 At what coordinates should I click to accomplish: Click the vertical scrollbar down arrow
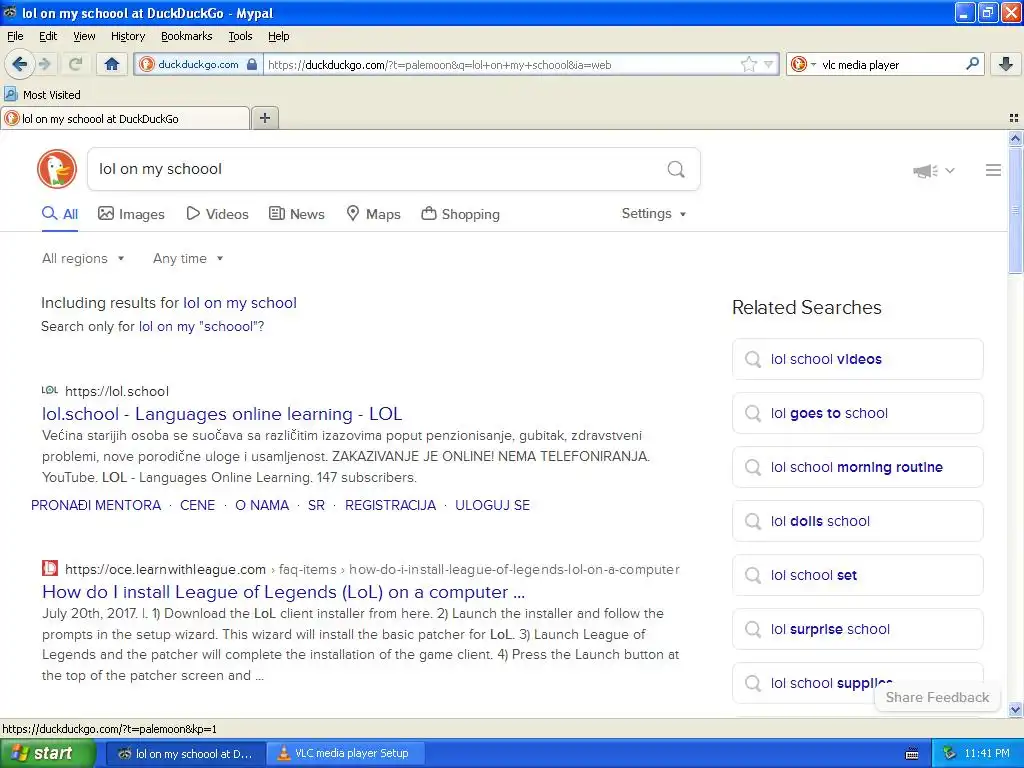coord(1015,709)
